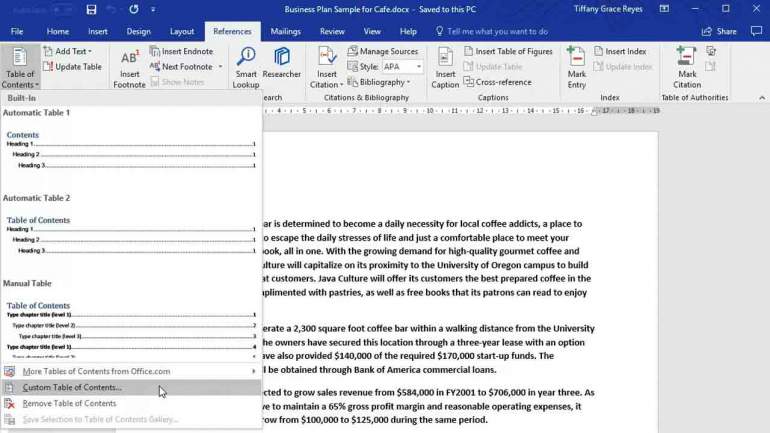The height and width of the screenshot is (433, 770).
Task: Click Mark Entry
Action: pyautogui.click(x=577, y=68)
